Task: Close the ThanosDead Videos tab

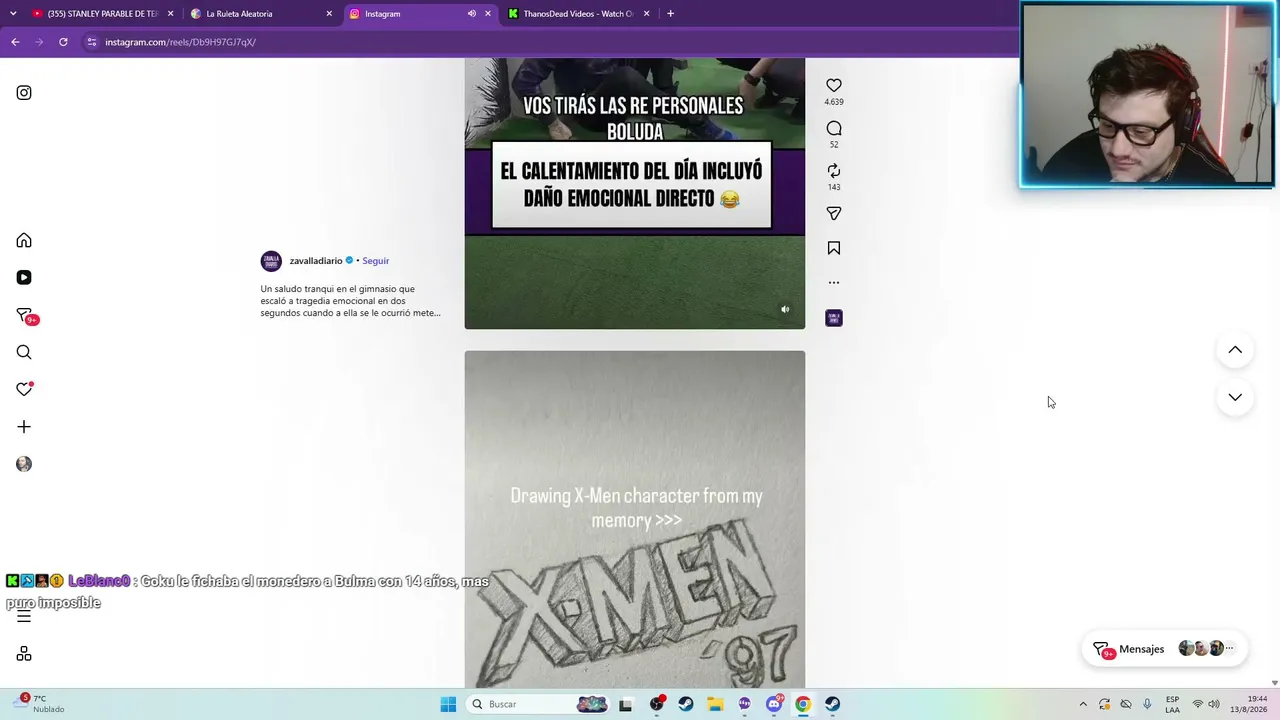Action: click(x=647, y=14)
